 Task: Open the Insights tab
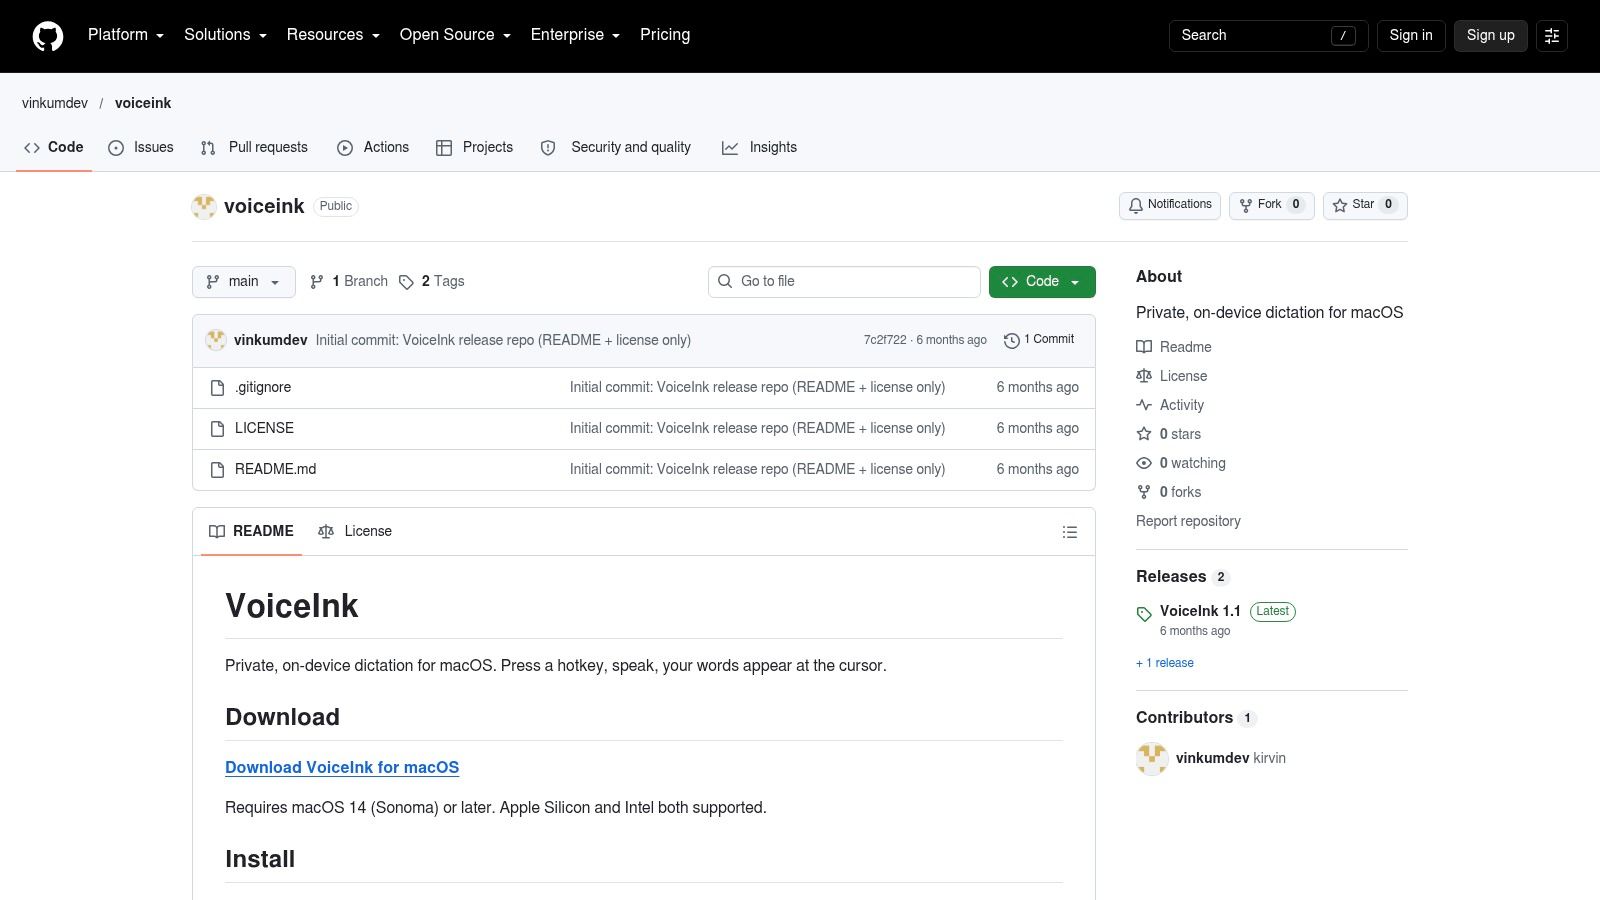[x=760, y=147]
